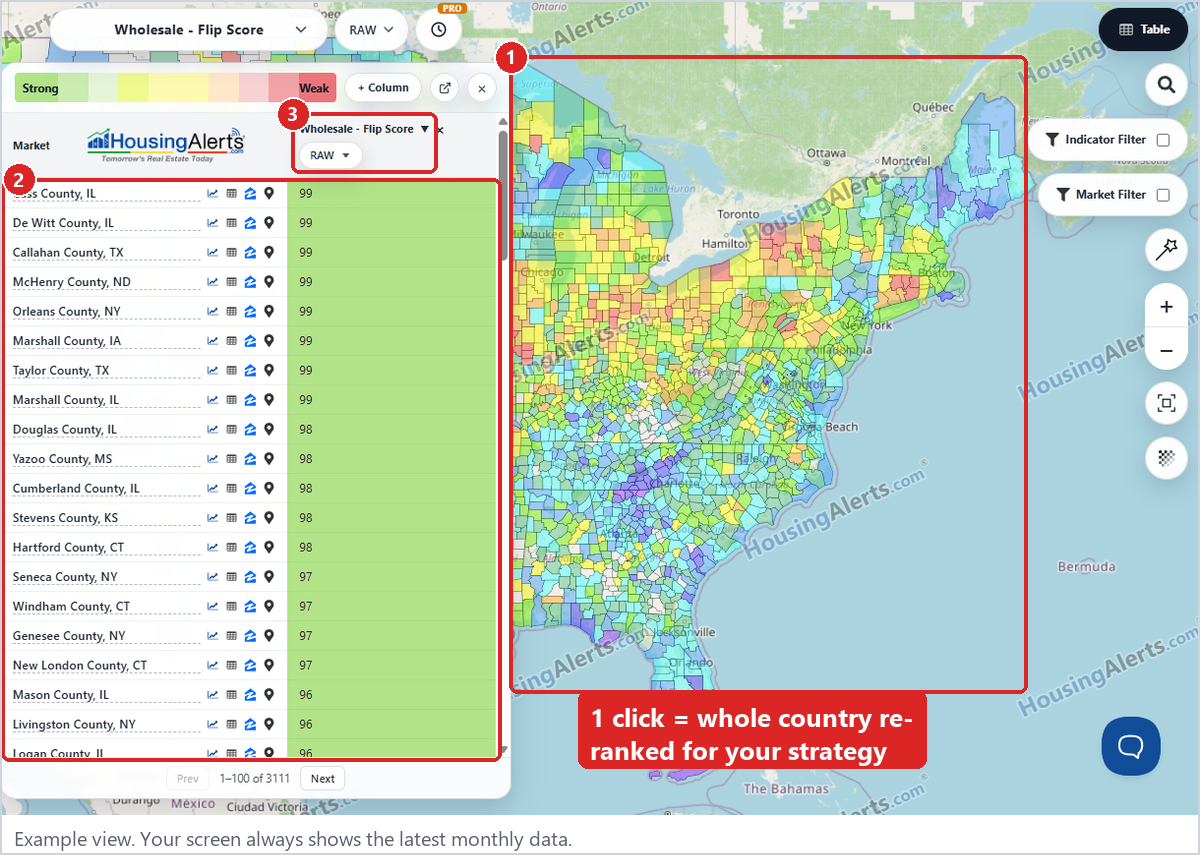Click the '1–100 of 3111' page count
Image resolution: width=1200 pixels, height=855 pixels.
click(x=255, y=778)
